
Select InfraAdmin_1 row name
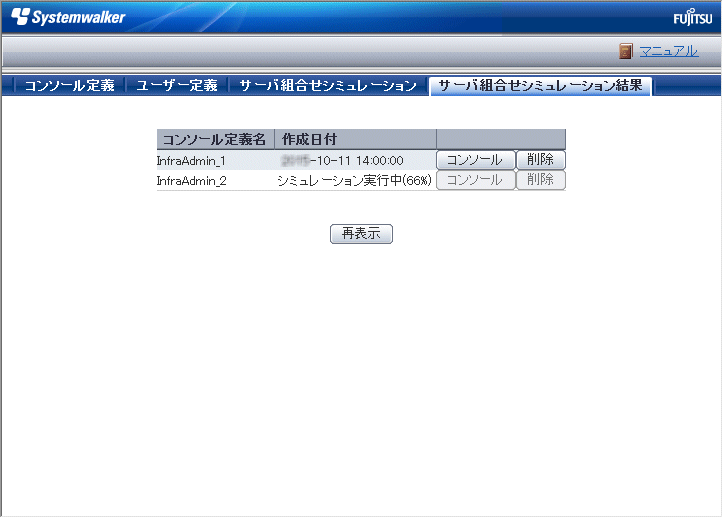tap(191, 161)
